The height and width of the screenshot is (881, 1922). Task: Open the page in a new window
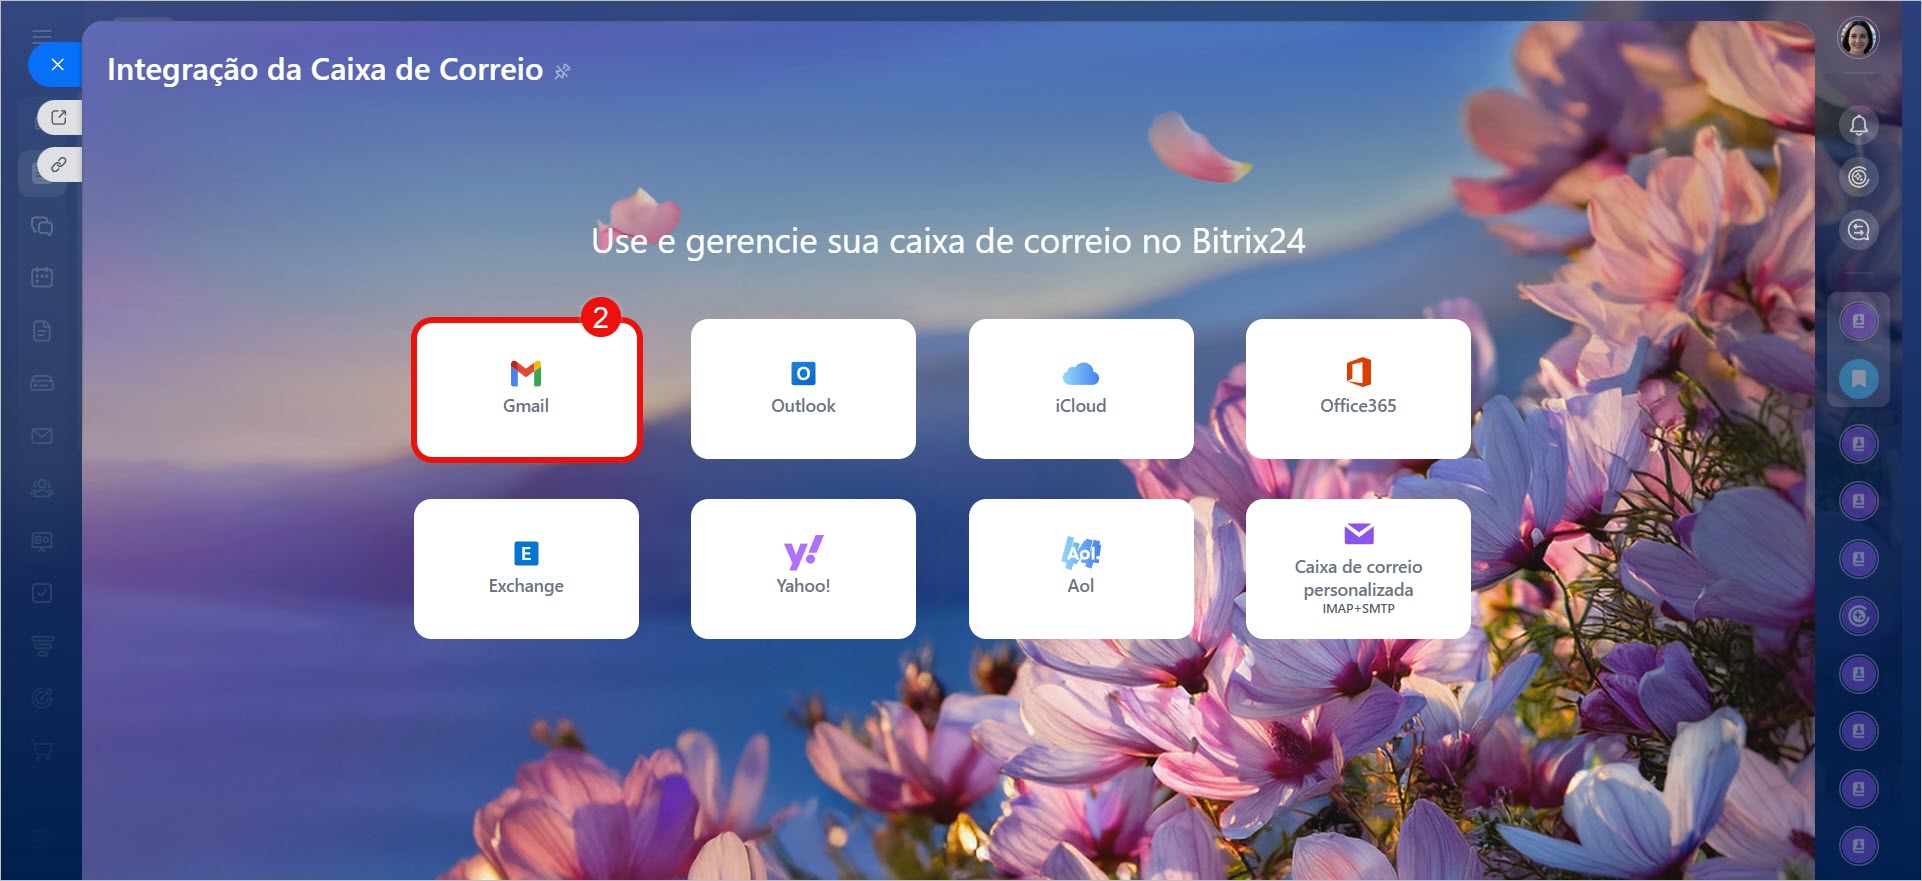pos(59,117)
